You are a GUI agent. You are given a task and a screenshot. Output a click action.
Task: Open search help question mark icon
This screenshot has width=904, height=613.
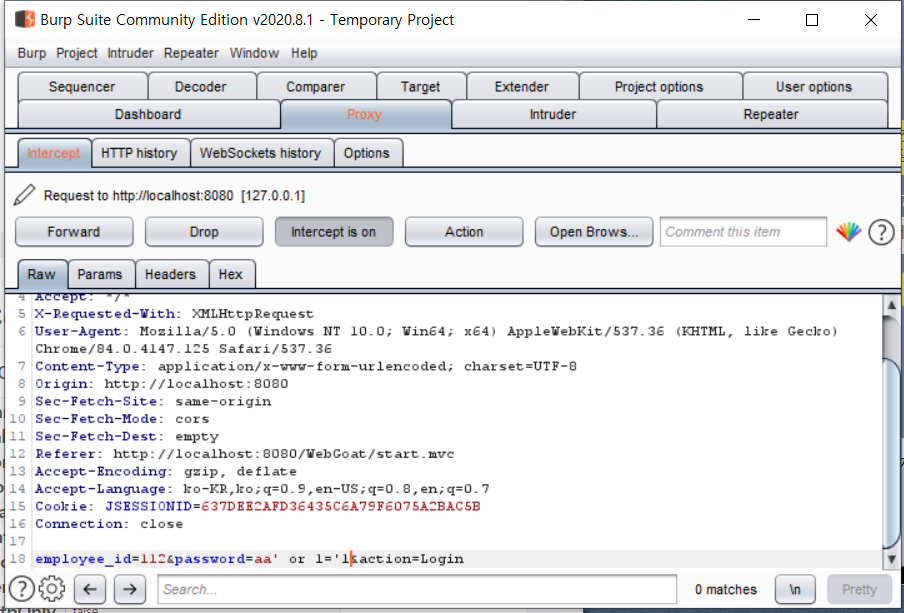[21, 589]
